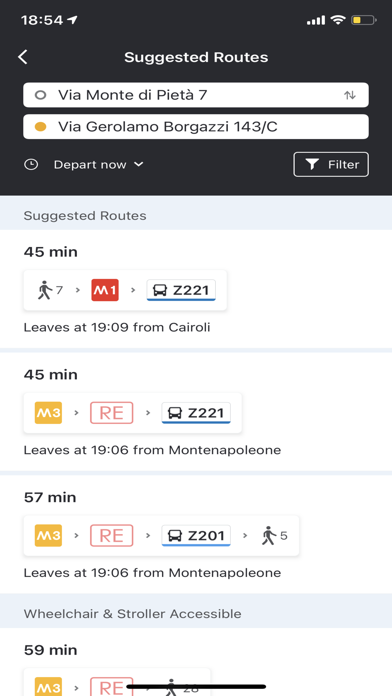Open the Filter button
This screenshot has width=392, height=696.
tap(331, 165)
